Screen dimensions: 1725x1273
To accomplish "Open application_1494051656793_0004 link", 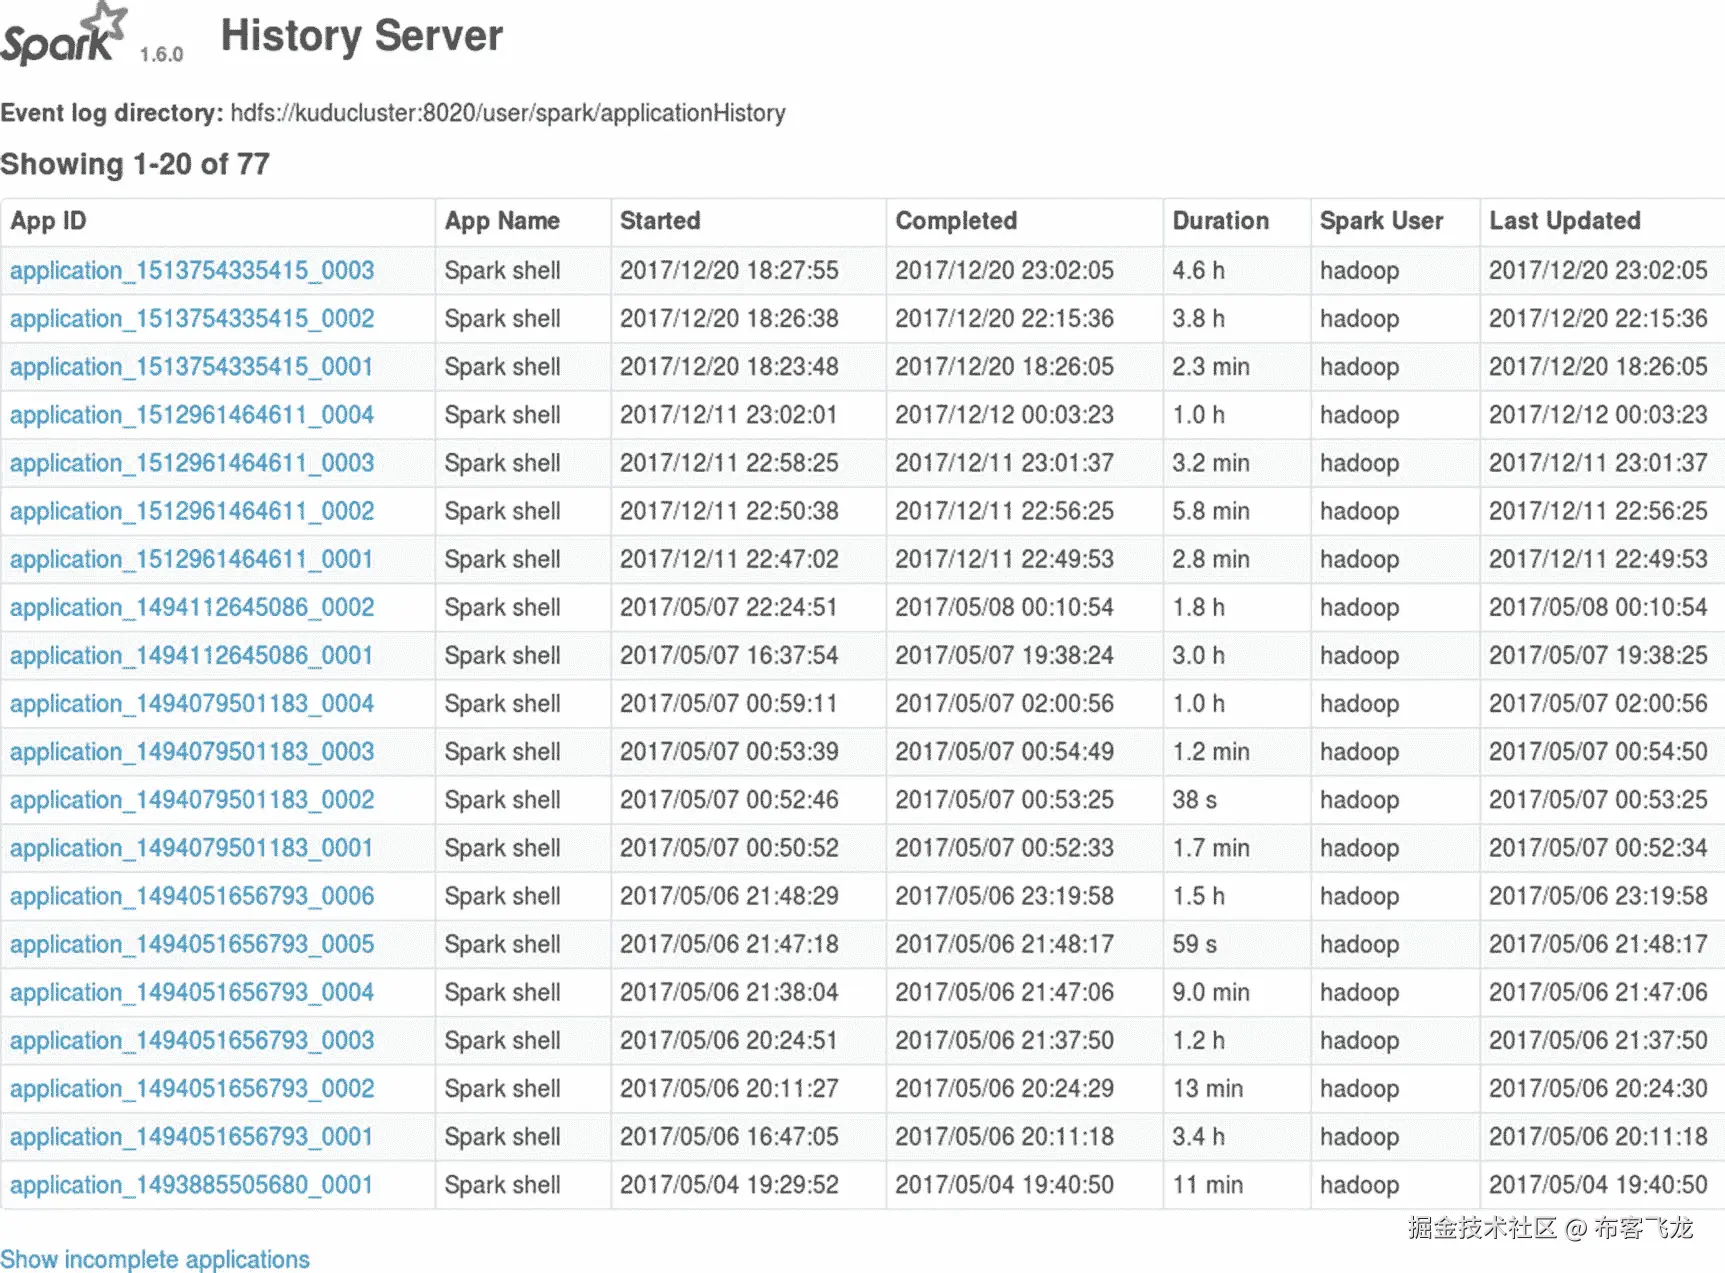I will (x=192, y=992).
